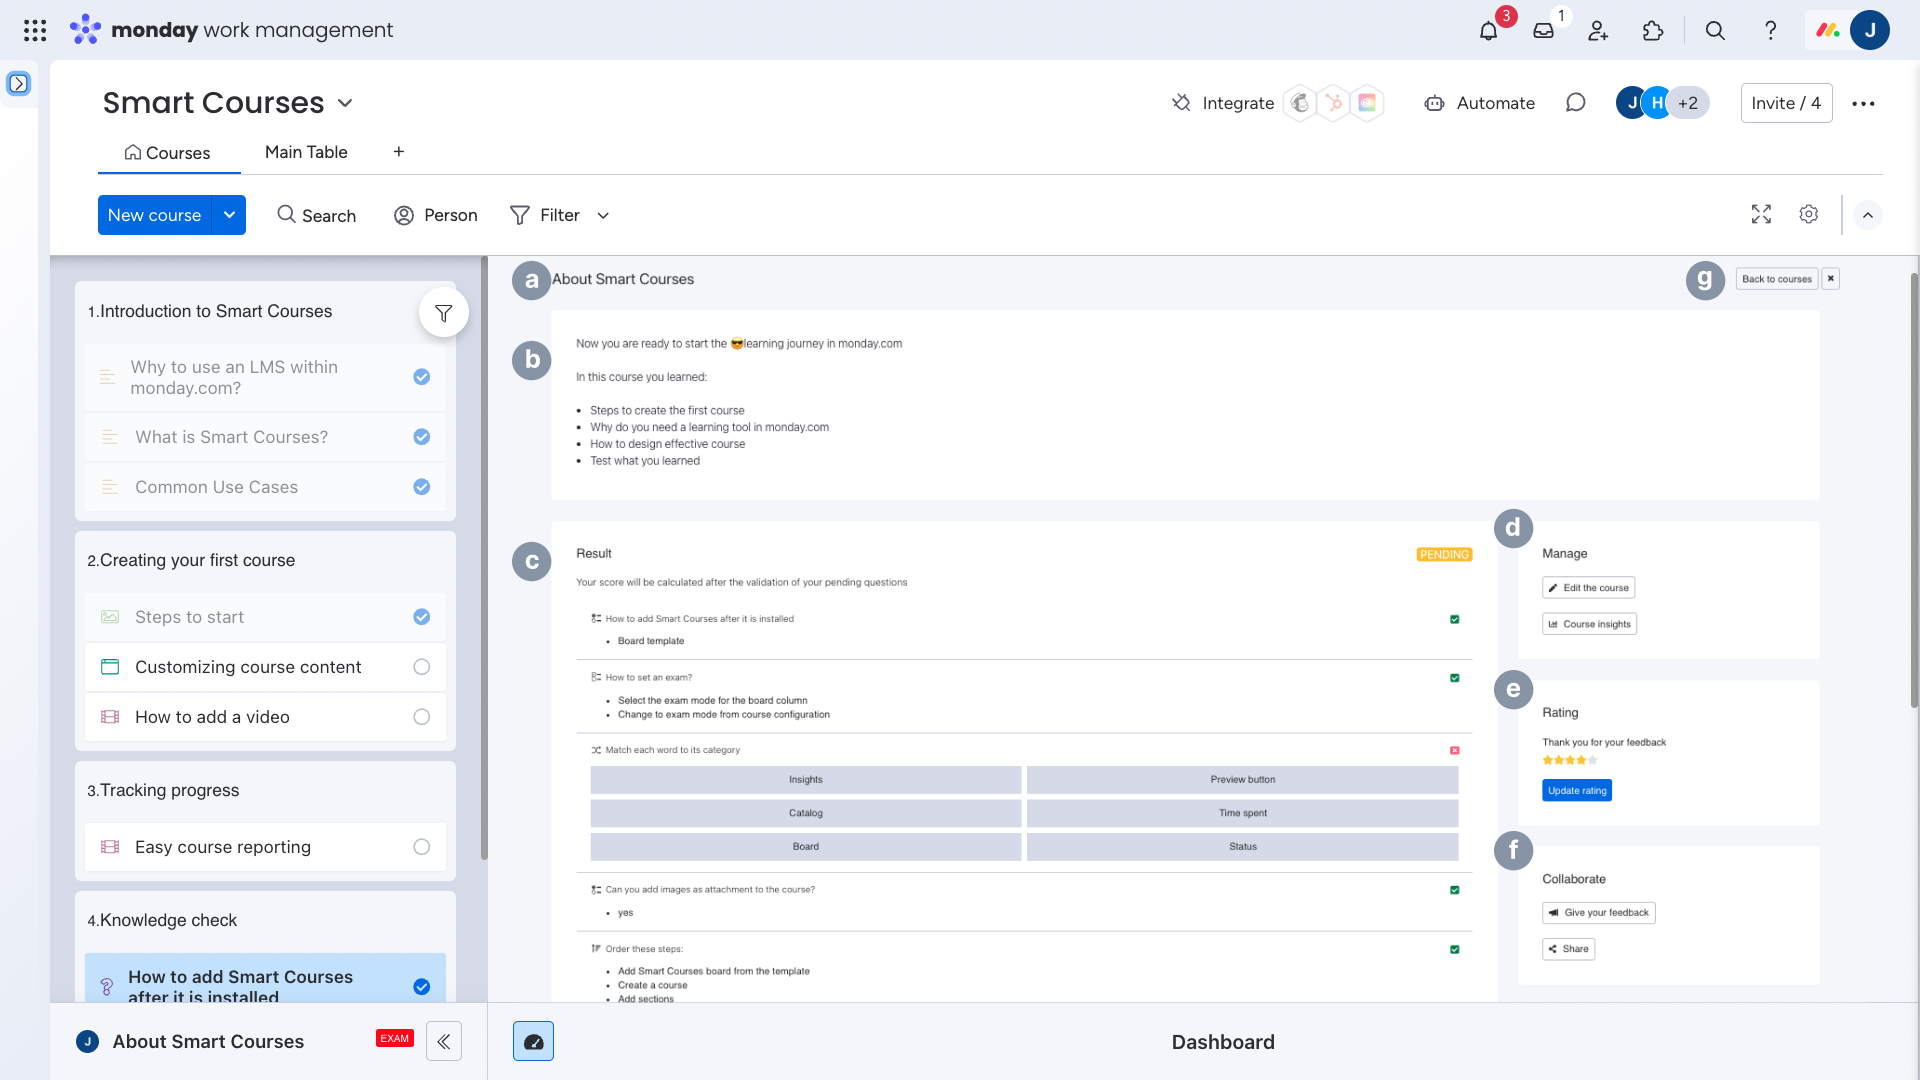Add a new board view with plus
1920x1080 pixels.
click(x=399, y=152)
